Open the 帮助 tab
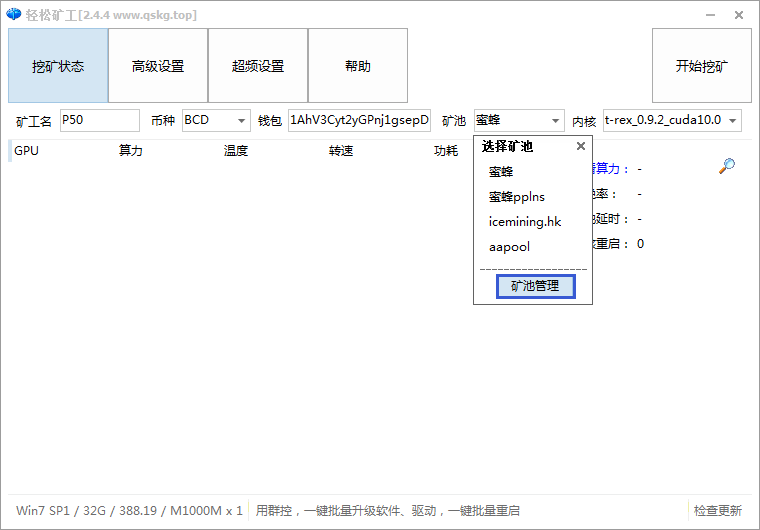Image resolution: width=760 pixels, height=530 pixels. [358, 66]
